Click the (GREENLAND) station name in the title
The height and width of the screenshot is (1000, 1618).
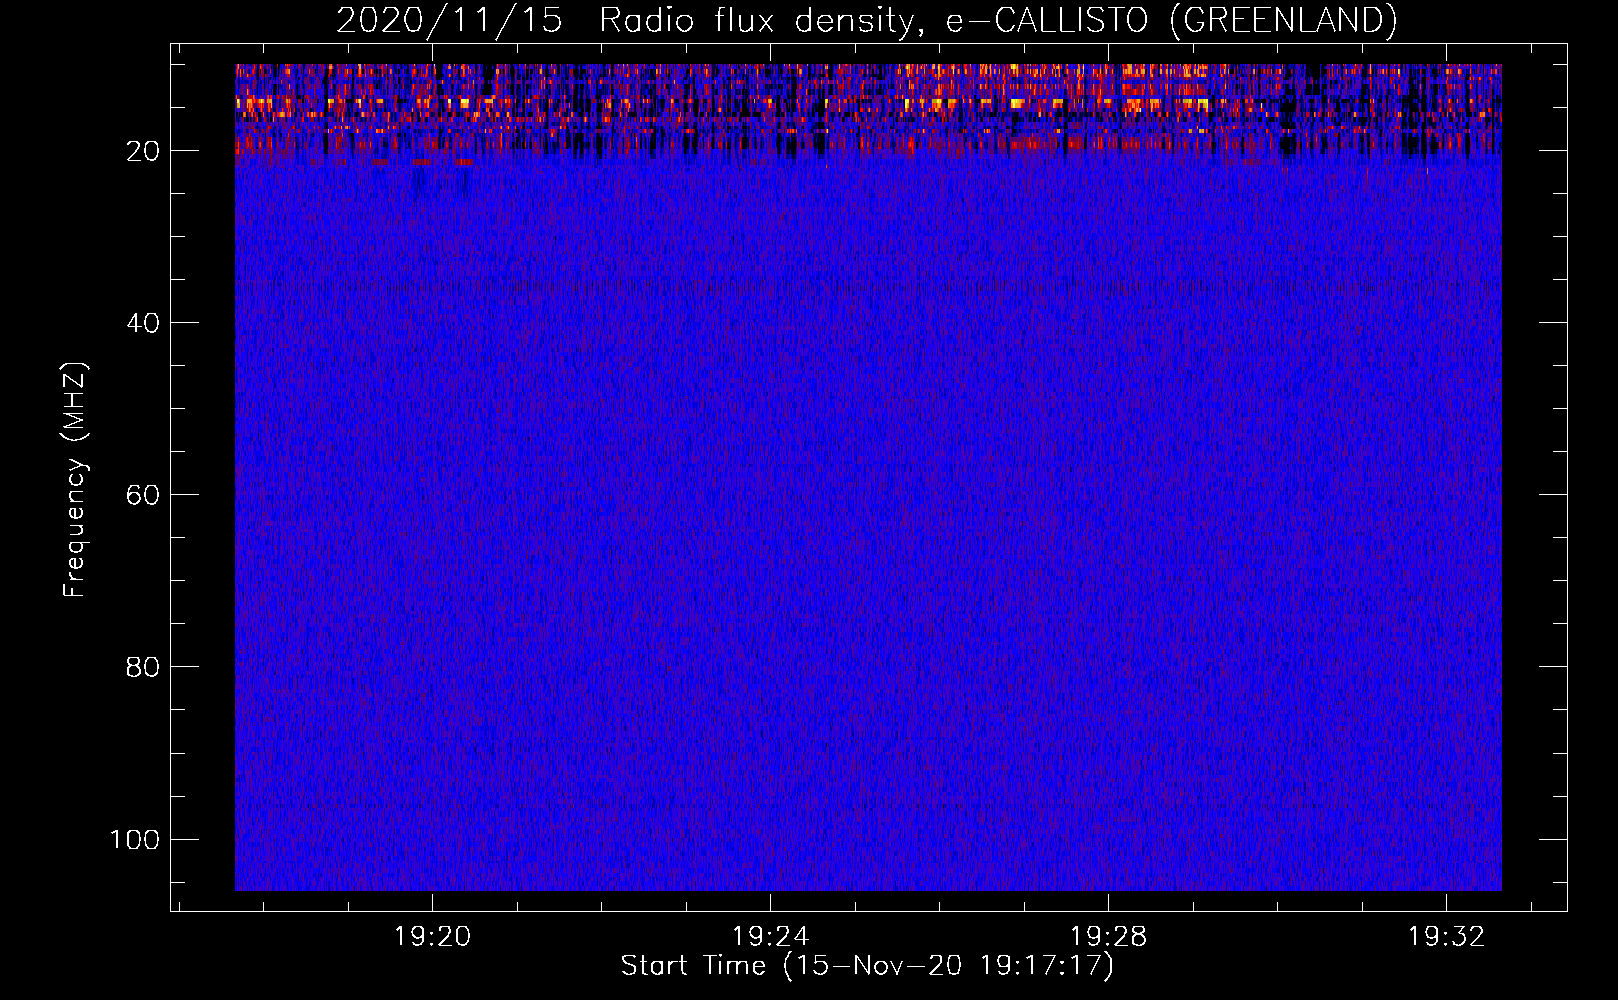click(x=1283, y=21)
